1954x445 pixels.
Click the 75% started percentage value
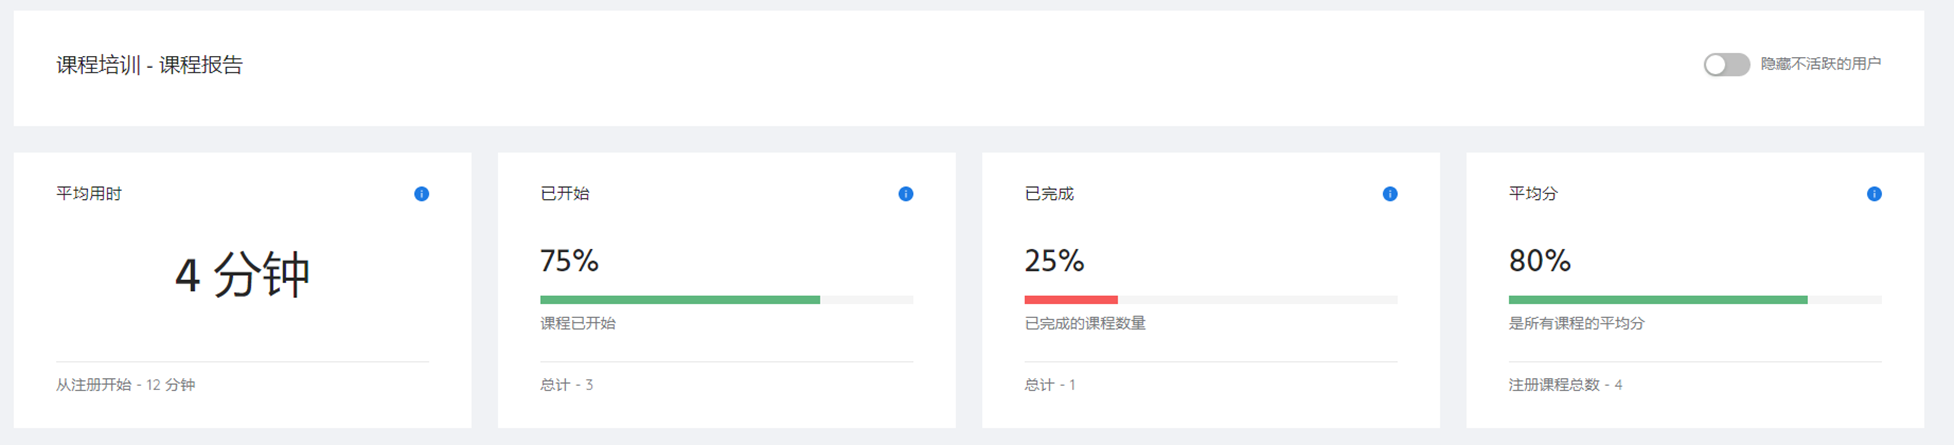pyautogui.click(x=569, y=261)
